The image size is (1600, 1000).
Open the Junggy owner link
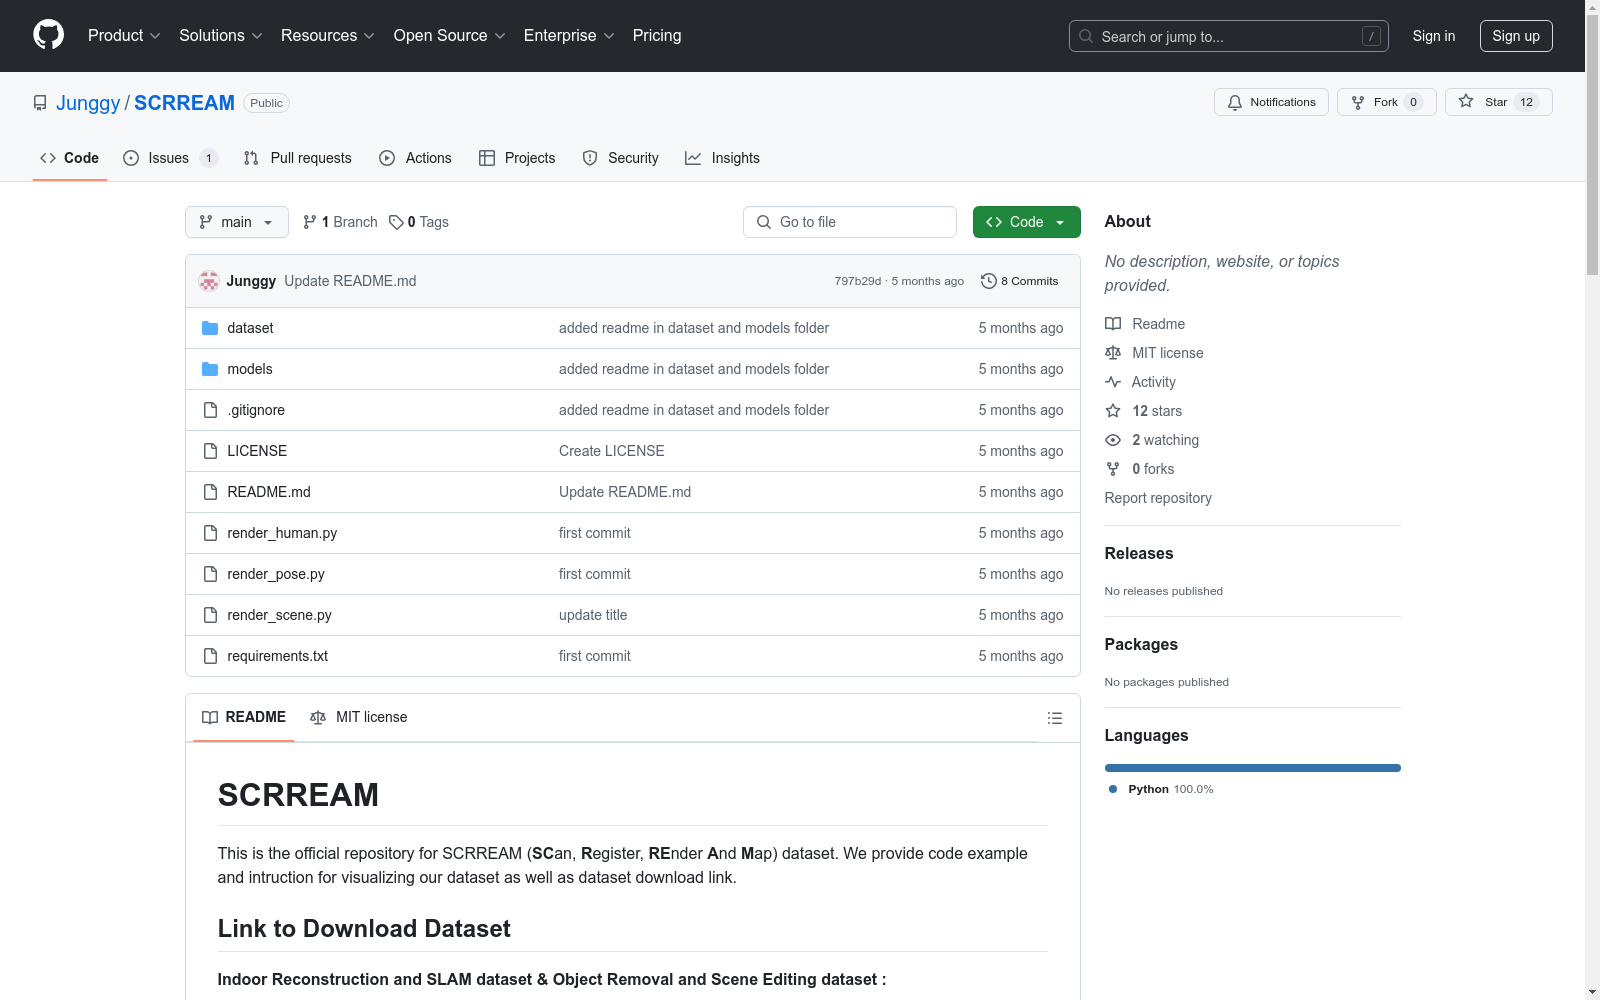pos(88,103)
